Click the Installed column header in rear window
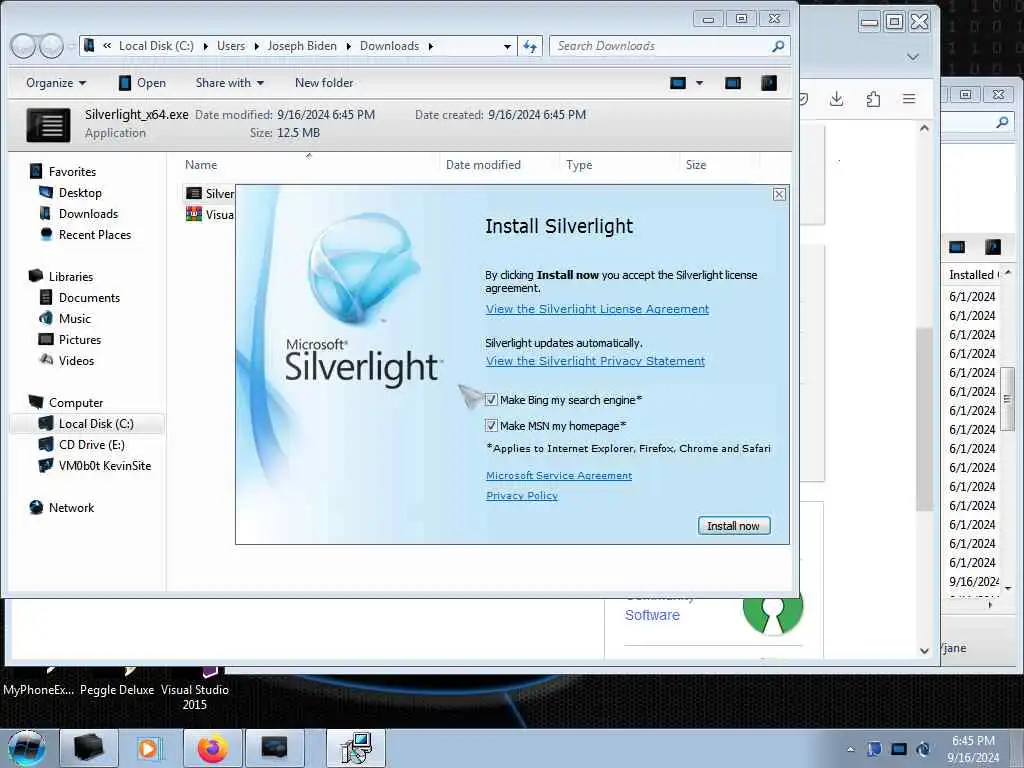This screenshot has height=768, width=1024. click(x=971, y=275)
